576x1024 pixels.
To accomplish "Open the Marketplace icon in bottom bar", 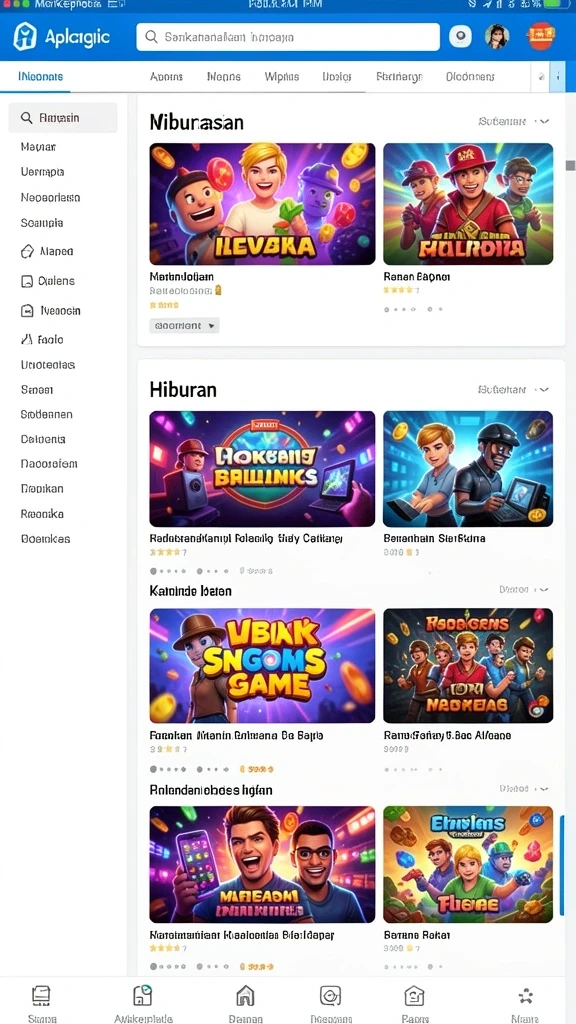I will [x=142, y=995].
